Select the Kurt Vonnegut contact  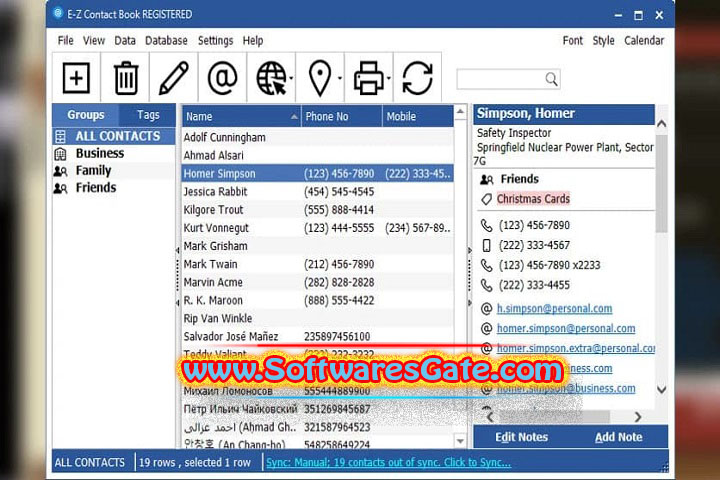[x=318, y=228]
